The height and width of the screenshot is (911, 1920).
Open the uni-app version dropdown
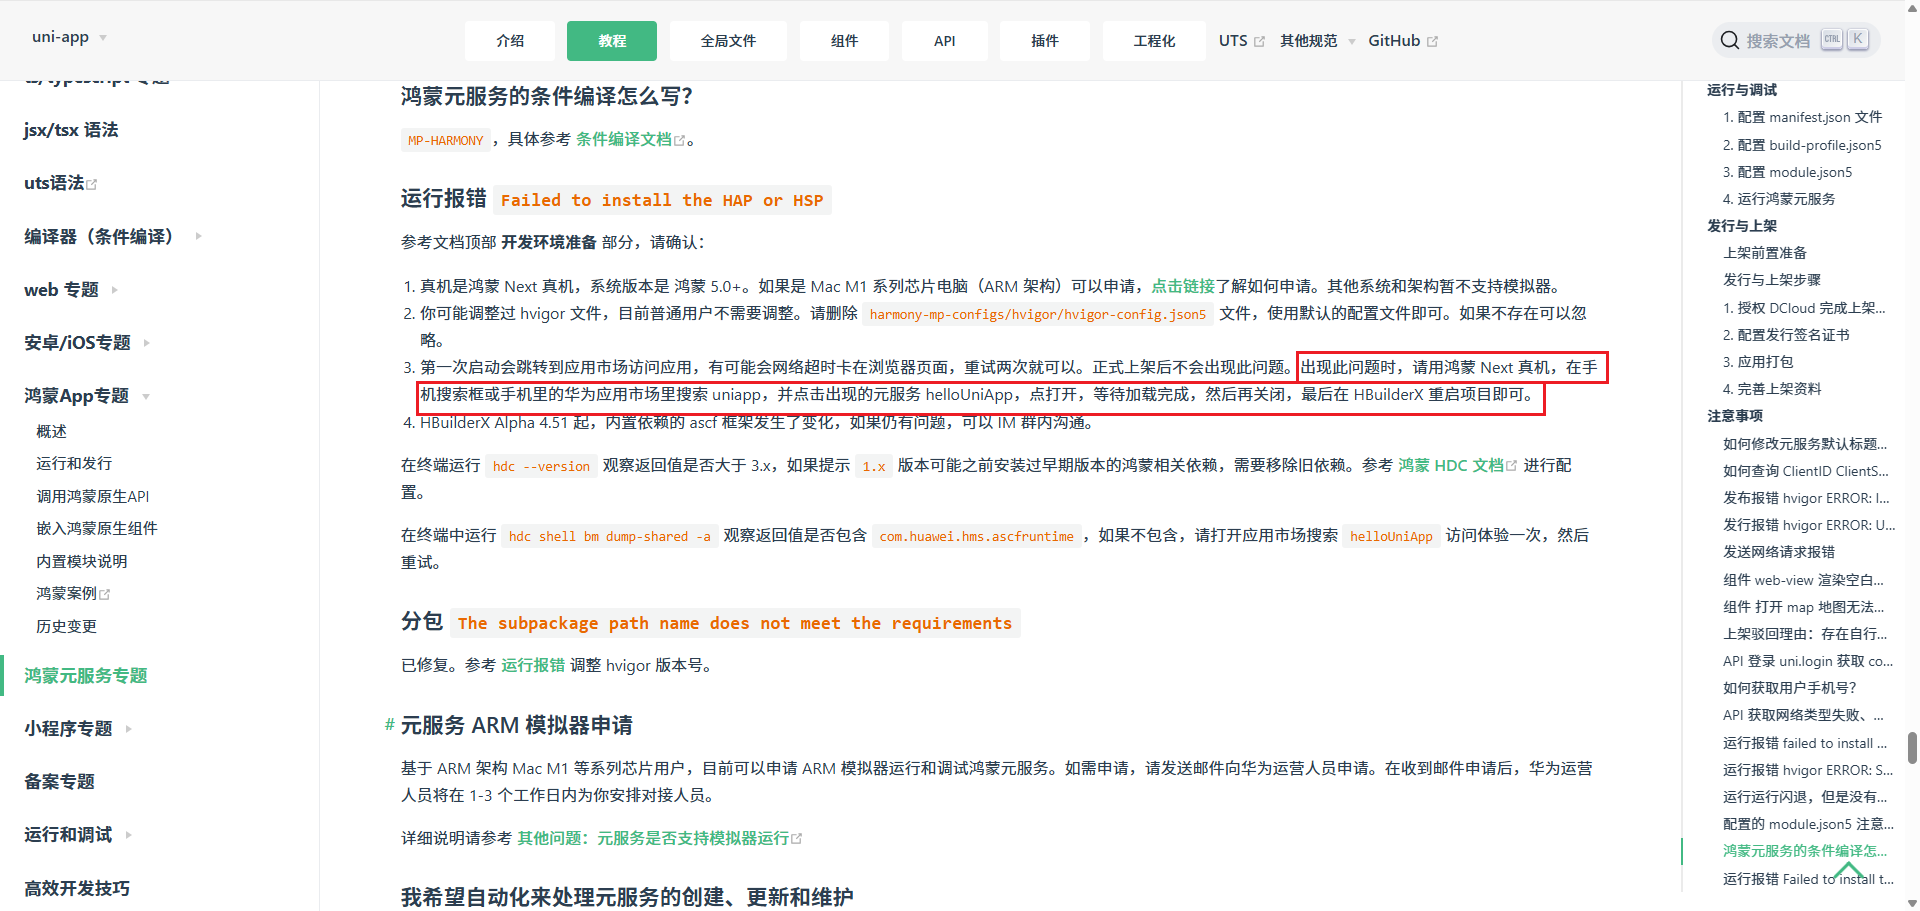tap(69, 37)
